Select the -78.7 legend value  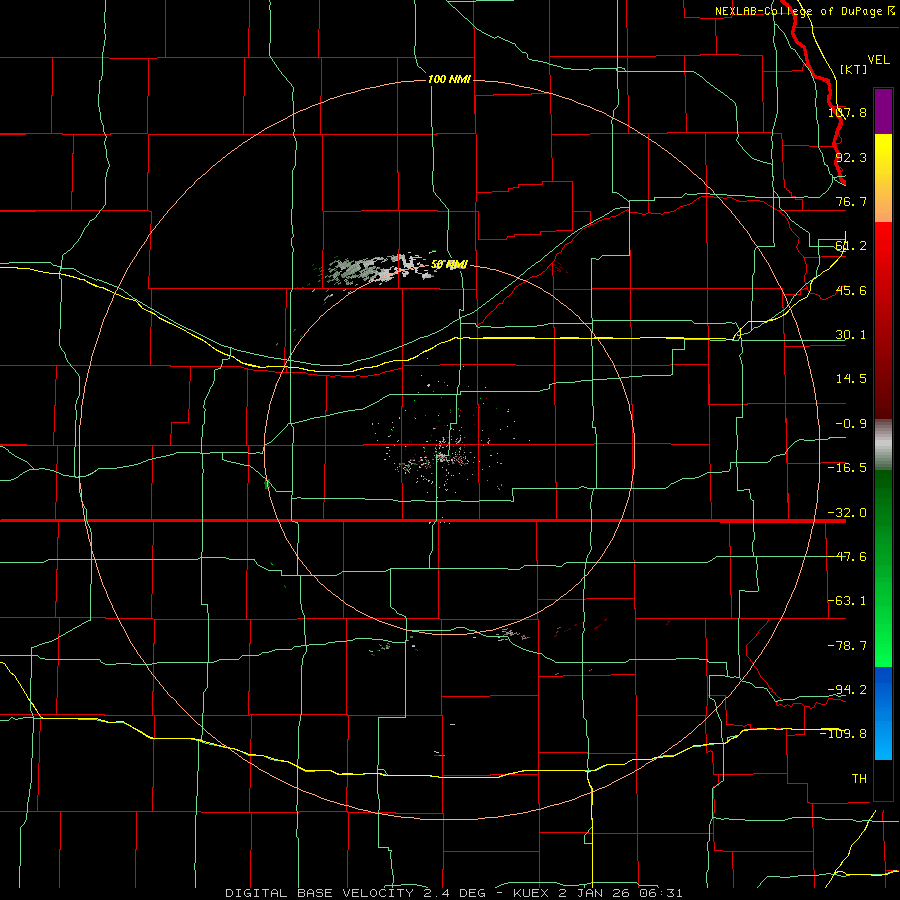(x=847, y=646)
